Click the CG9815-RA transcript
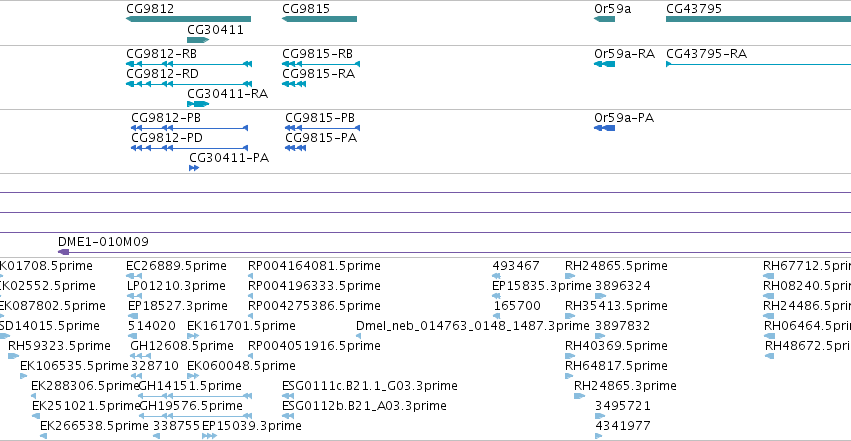The image size is (851, 441). 294,84
